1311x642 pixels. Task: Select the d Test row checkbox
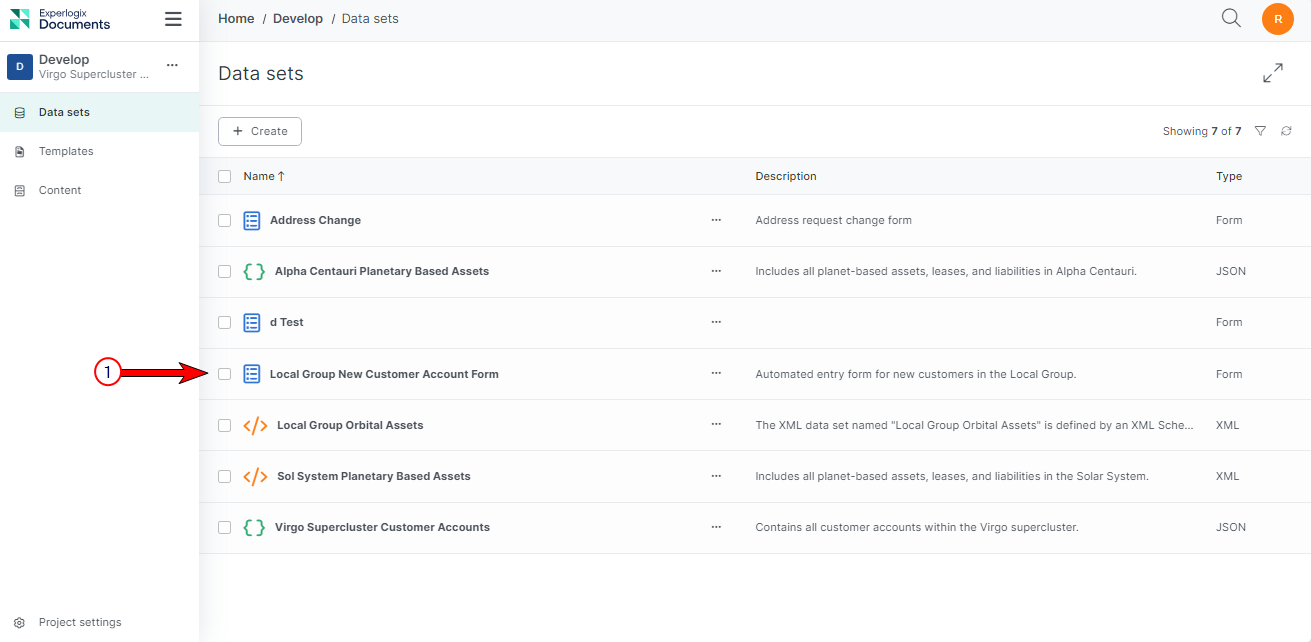[225, 322]
